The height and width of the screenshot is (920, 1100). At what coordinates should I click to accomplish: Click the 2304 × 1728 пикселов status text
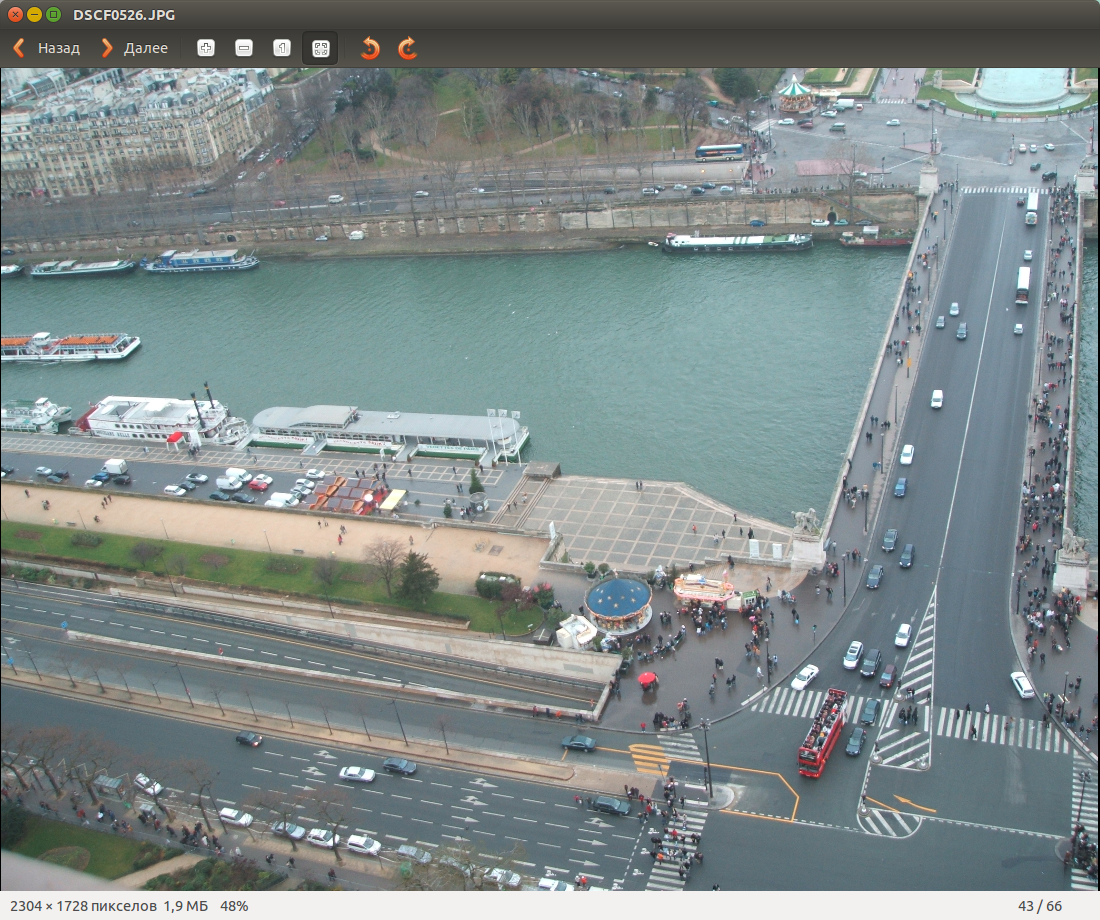(x=83, y=906)
